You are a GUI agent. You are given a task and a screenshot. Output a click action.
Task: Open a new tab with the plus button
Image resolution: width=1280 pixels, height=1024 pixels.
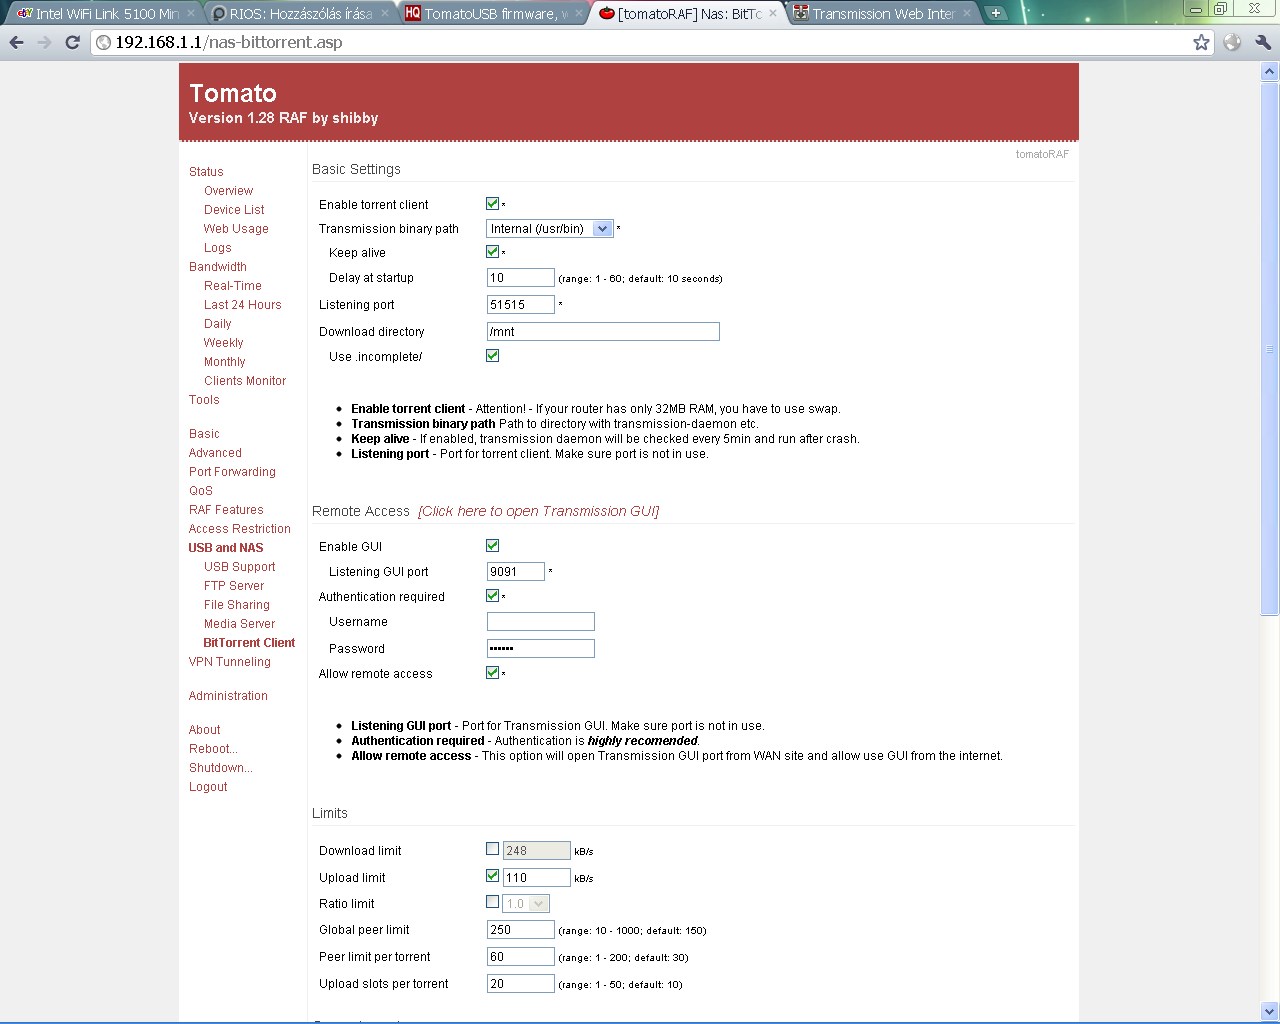click(996, 13)
